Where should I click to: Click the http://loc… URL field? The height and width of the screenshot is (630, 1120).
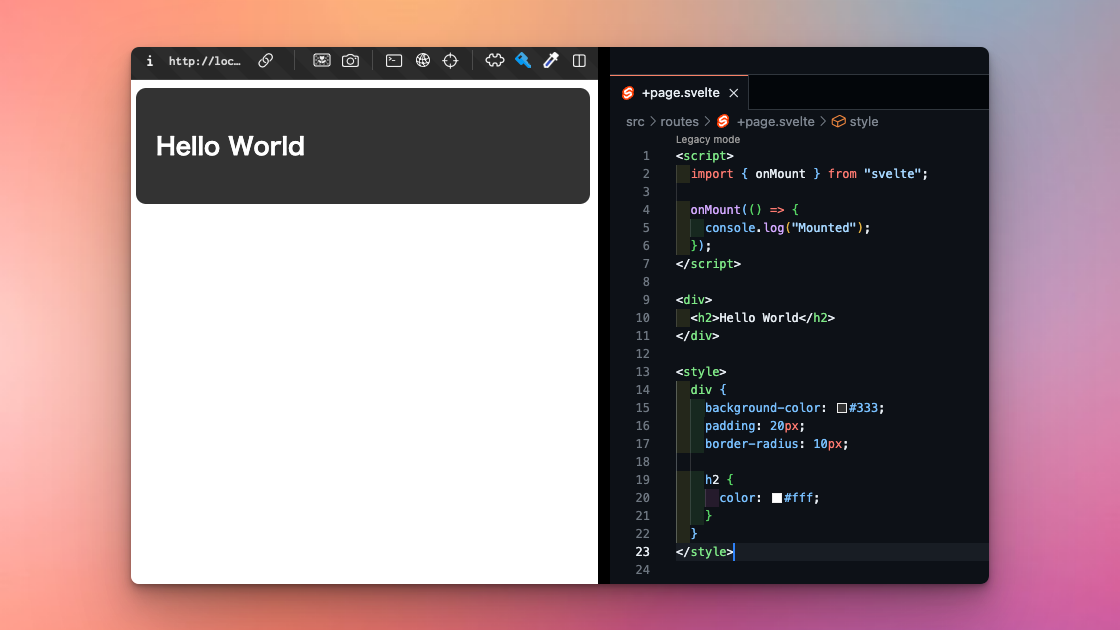[x=204, y=61]
